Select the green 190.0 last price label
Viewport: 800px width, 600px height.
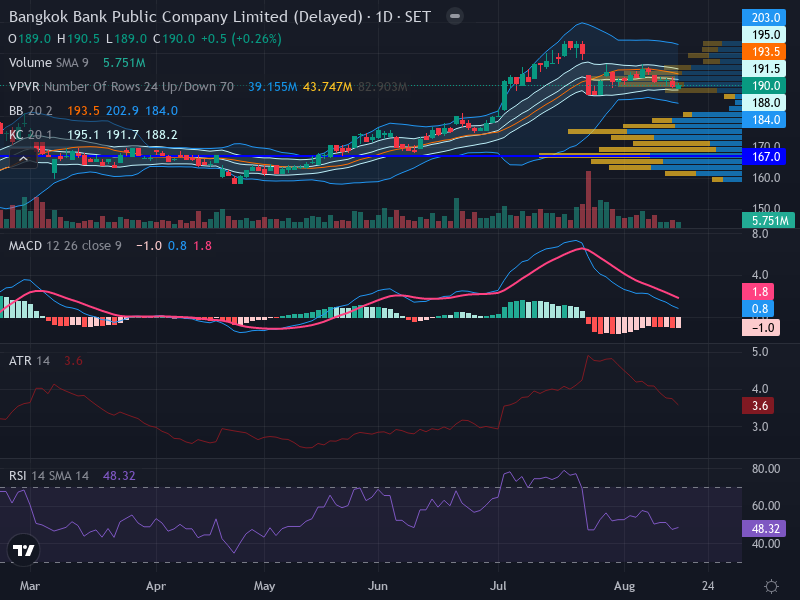764,86
